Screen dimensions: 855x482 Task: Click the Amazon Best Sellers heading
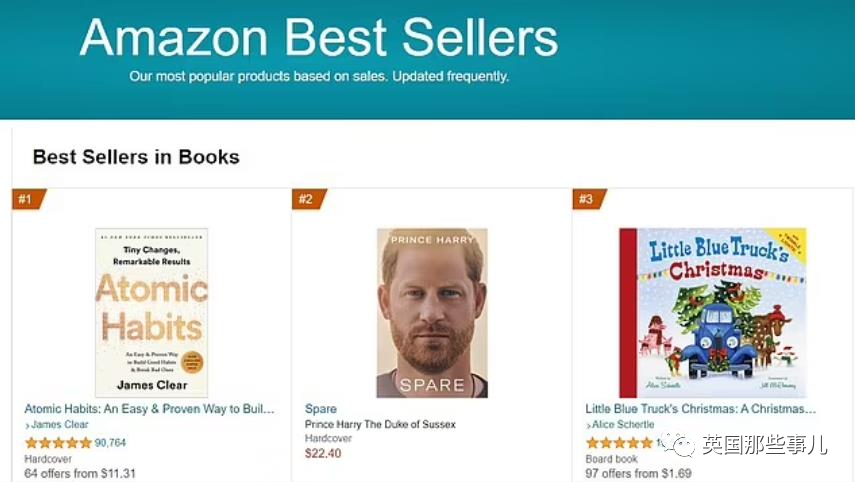pos(319,37)
